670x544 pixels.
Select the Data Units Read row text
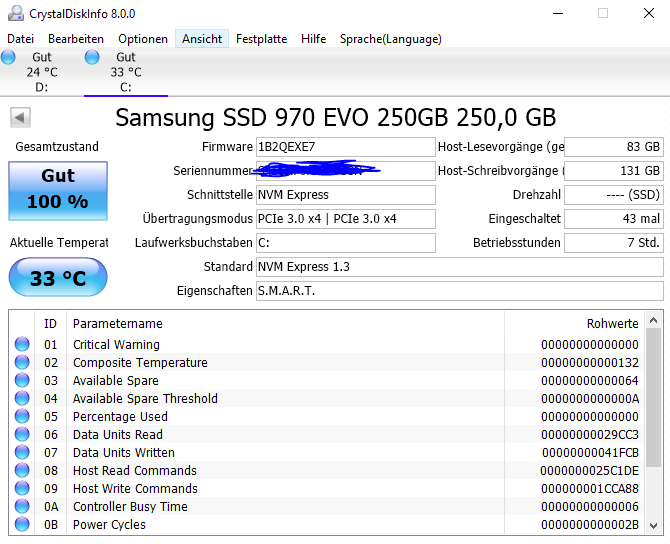tap(118, 434)
